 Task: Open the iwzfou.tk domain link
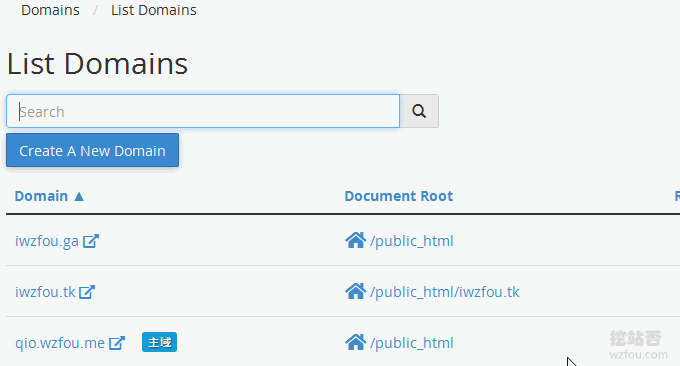coord(46,292)
